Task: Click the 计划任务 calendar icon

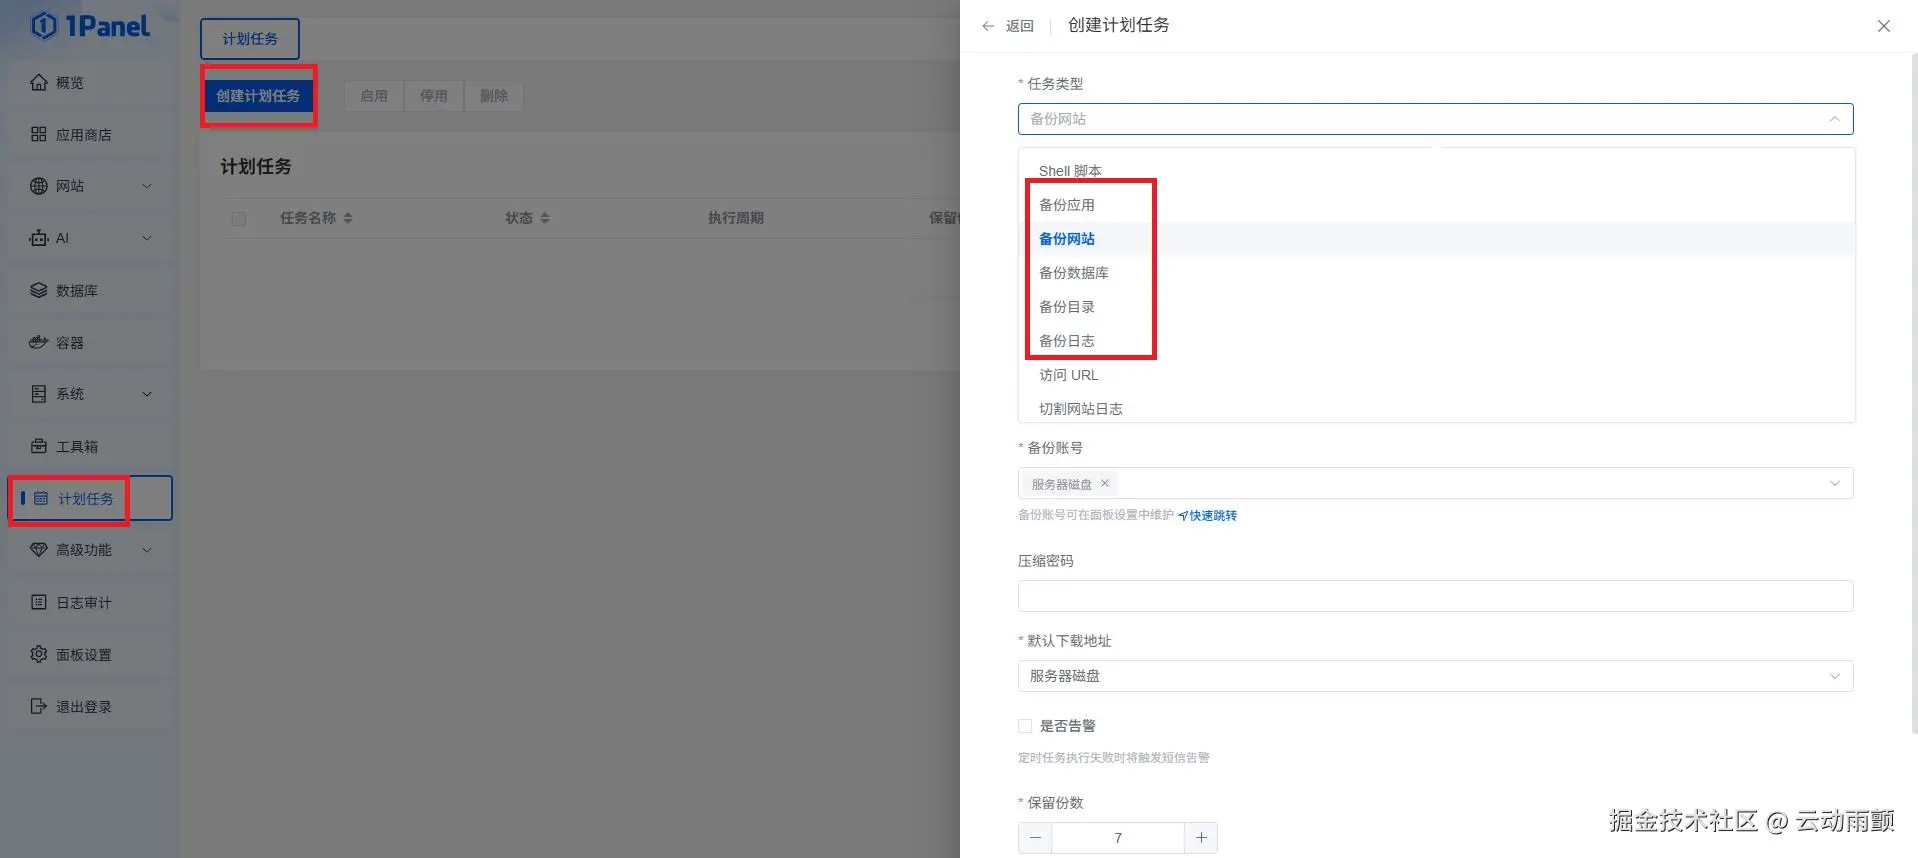Action: point(41,498)
